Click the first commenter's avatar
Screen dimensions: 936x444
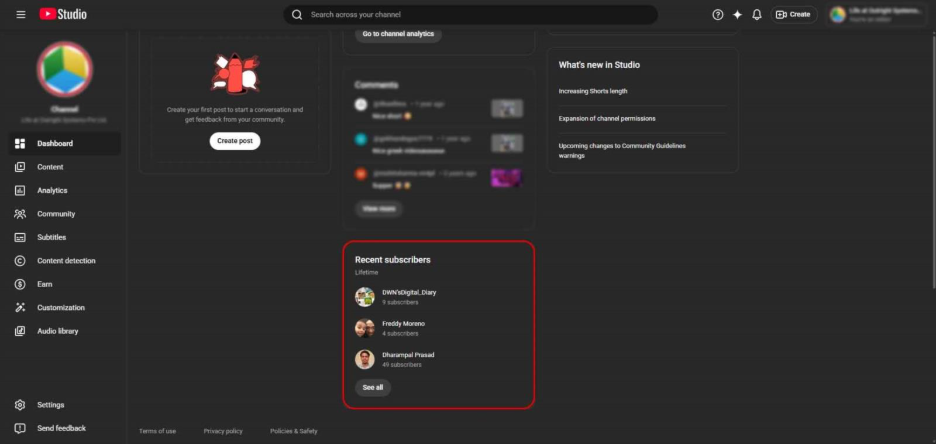361,104
